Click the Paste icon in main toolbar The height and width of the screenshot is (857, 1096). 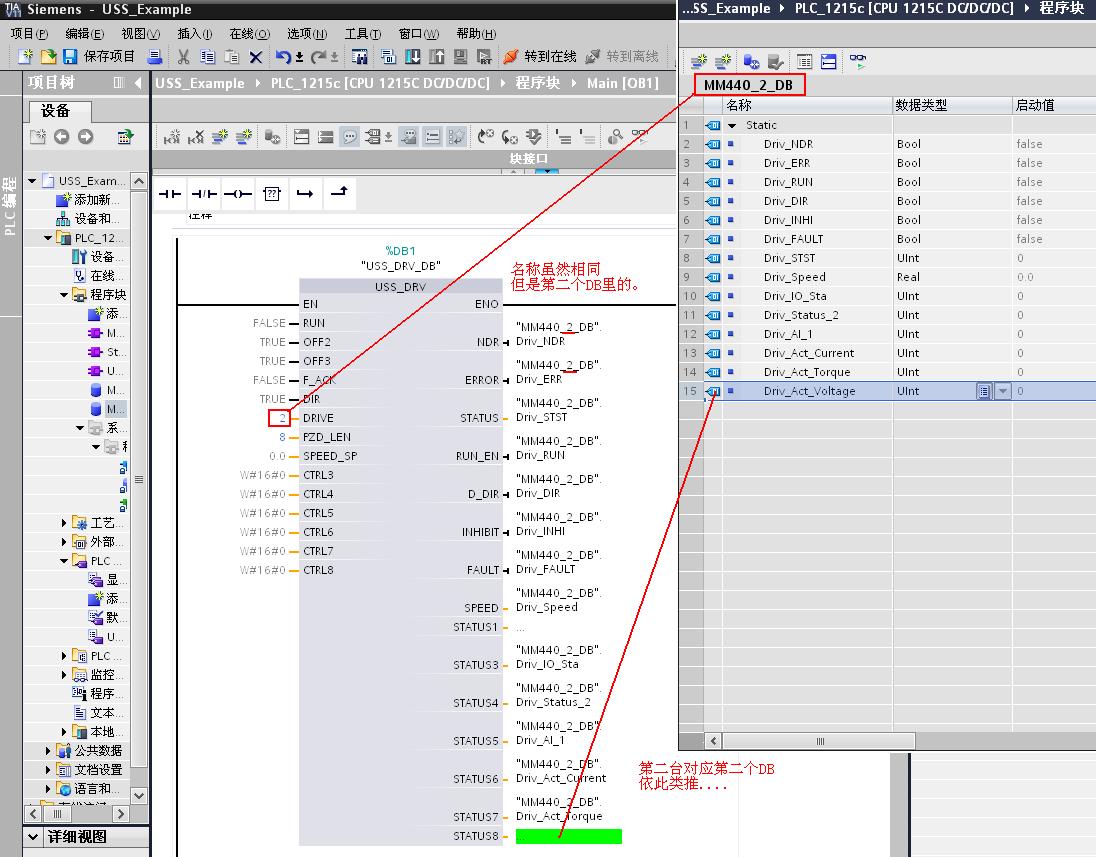[x=231, y=57]
